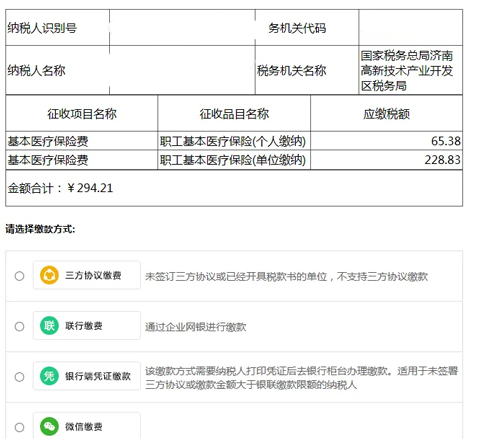Click 职工基本医疗保险(单位缴纳) cell
480x439 pixels.
(x=234, y=160)
